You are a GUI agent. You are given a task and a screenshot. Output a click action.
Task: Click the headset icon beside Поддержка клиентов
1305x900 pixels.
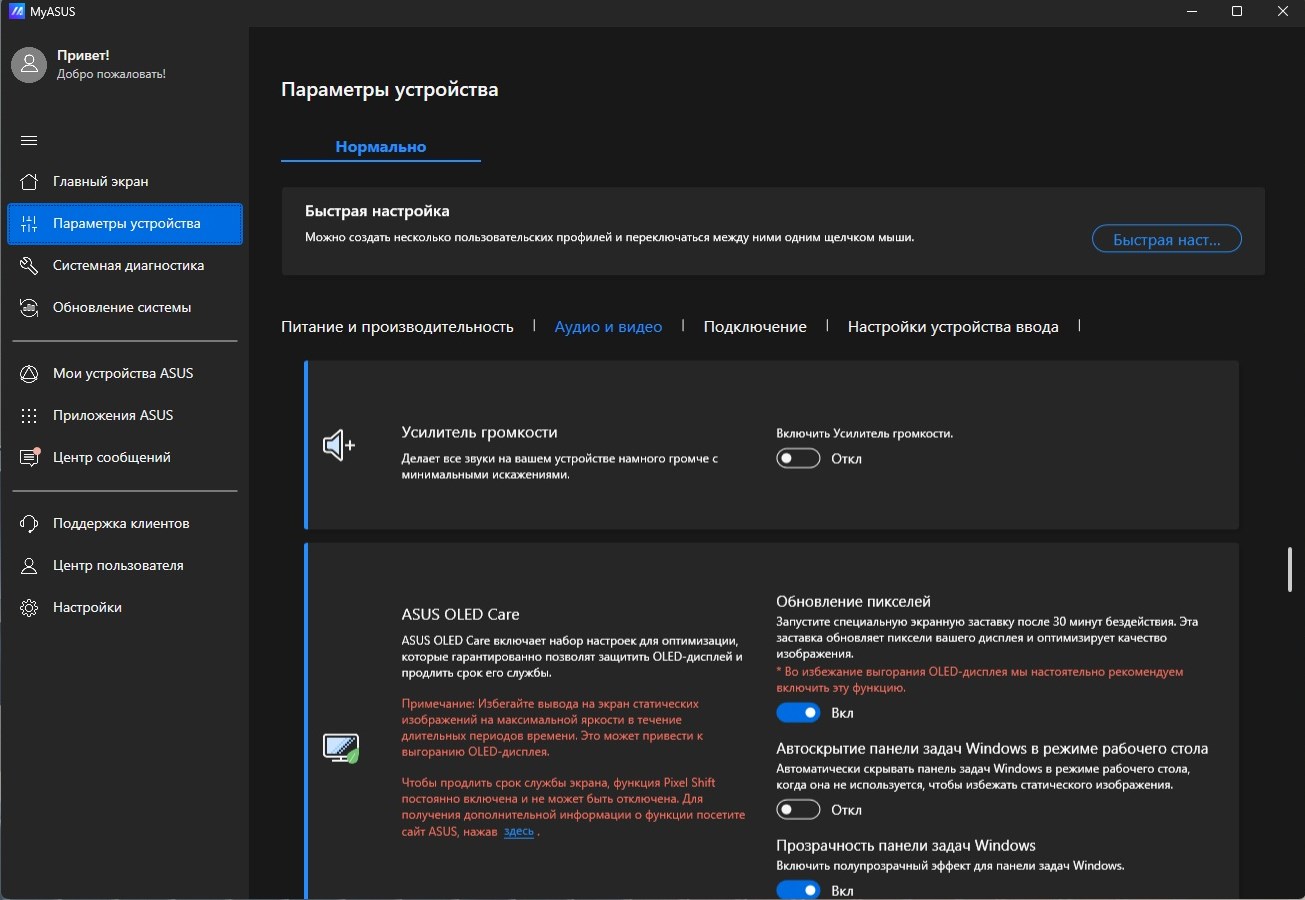[x=29, y=523]
